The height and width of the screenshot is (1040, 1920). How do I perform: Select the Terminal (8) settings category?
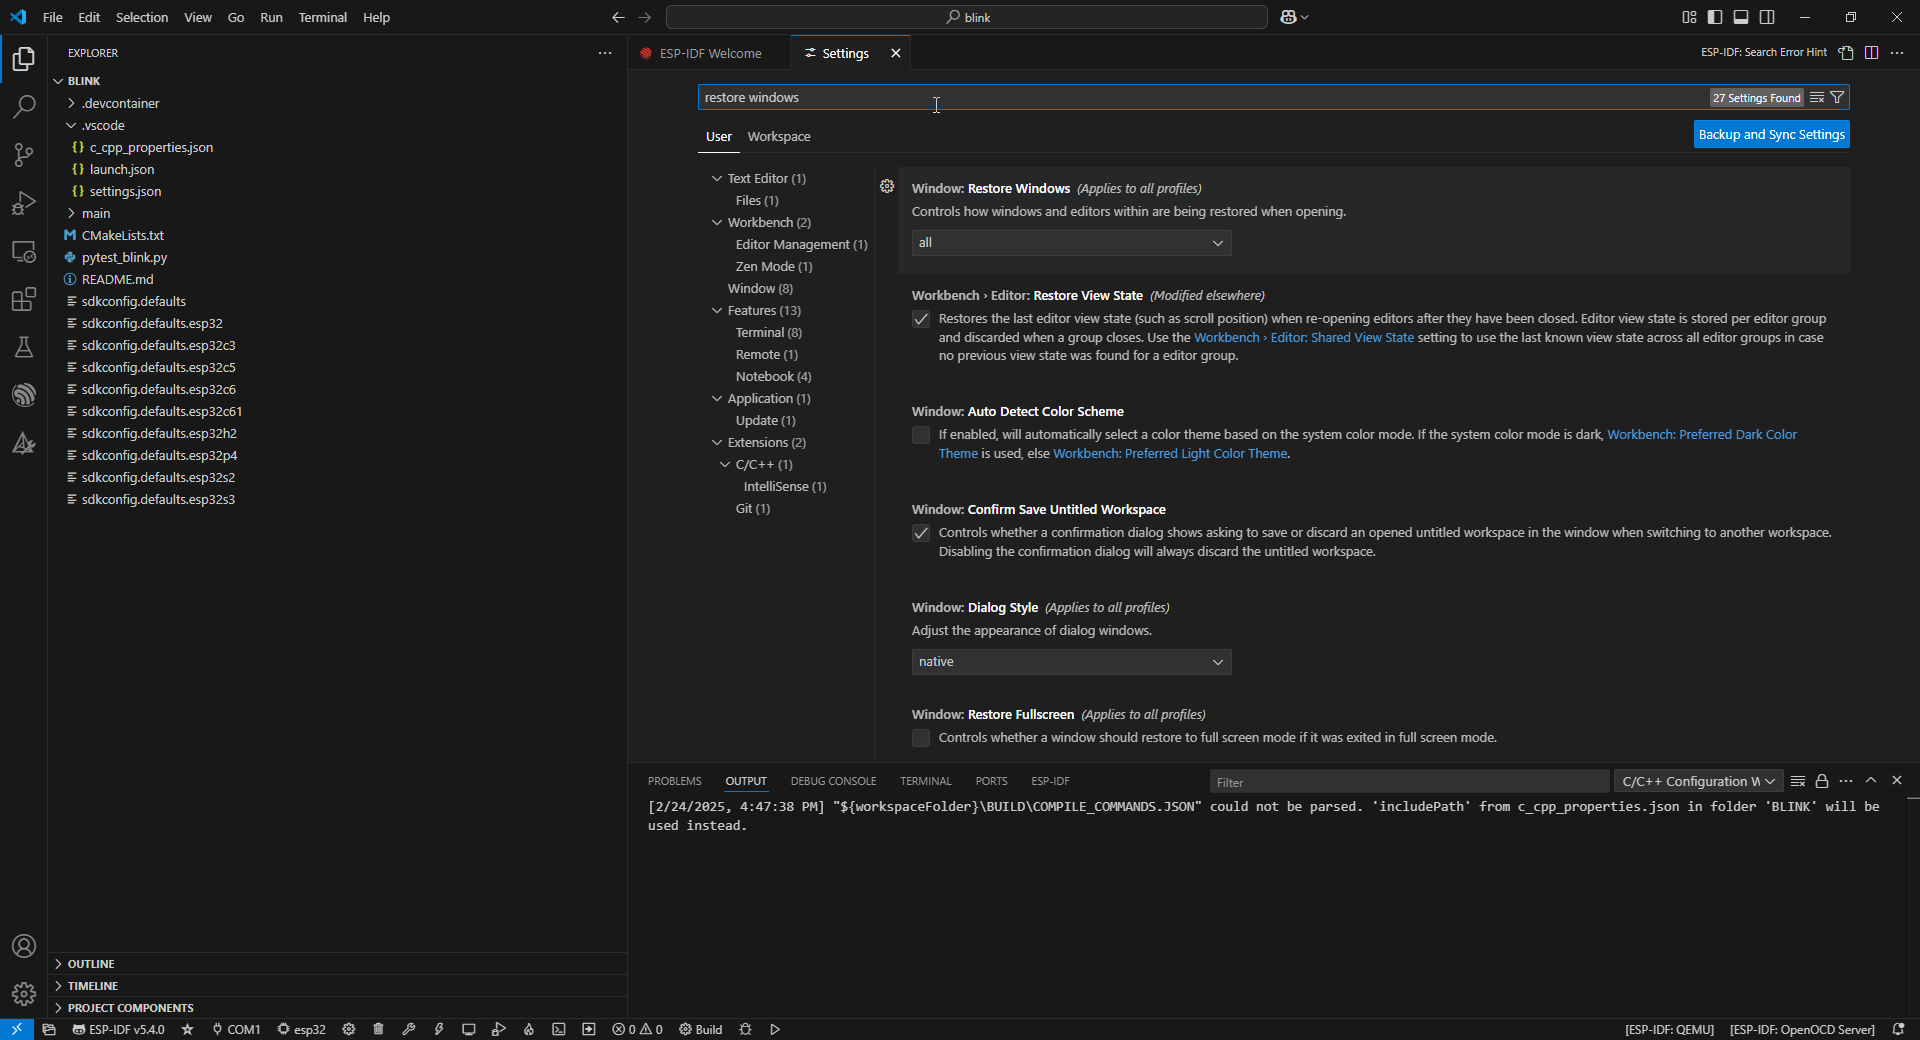(x=769, y=333)
